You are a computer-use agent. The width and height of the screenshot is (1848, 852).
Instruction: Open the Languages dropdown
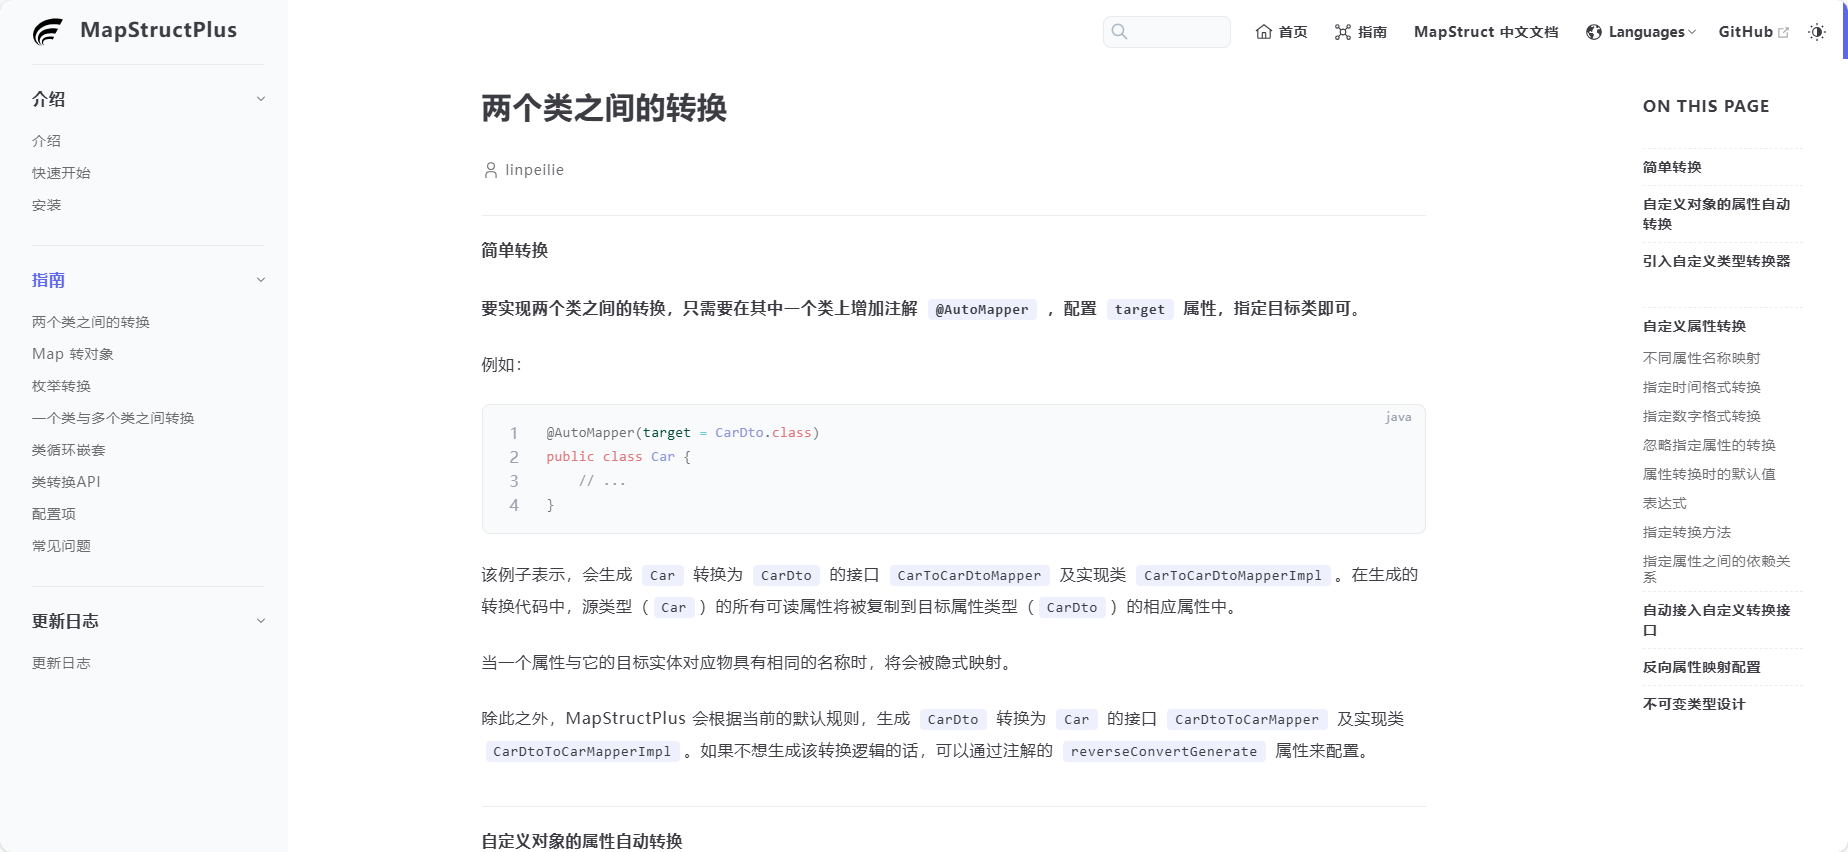[x=1641, y=32]
